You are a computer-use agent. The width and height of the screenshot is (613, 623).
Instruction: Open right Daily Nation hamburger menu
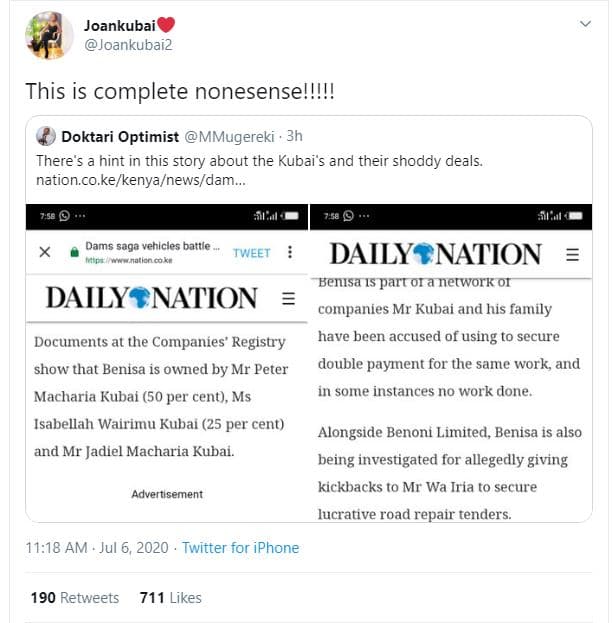[x=573, y=254]
